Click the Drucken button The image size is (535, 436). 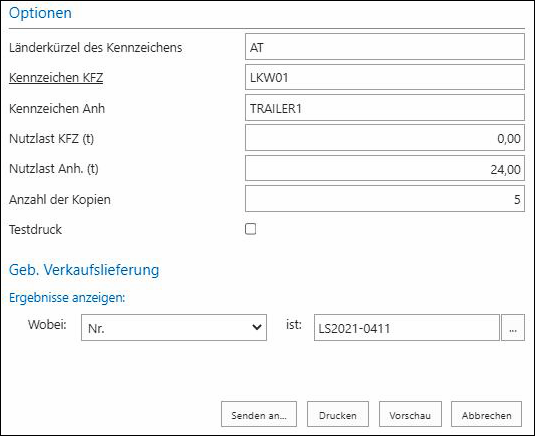click(x=337, y=414)
